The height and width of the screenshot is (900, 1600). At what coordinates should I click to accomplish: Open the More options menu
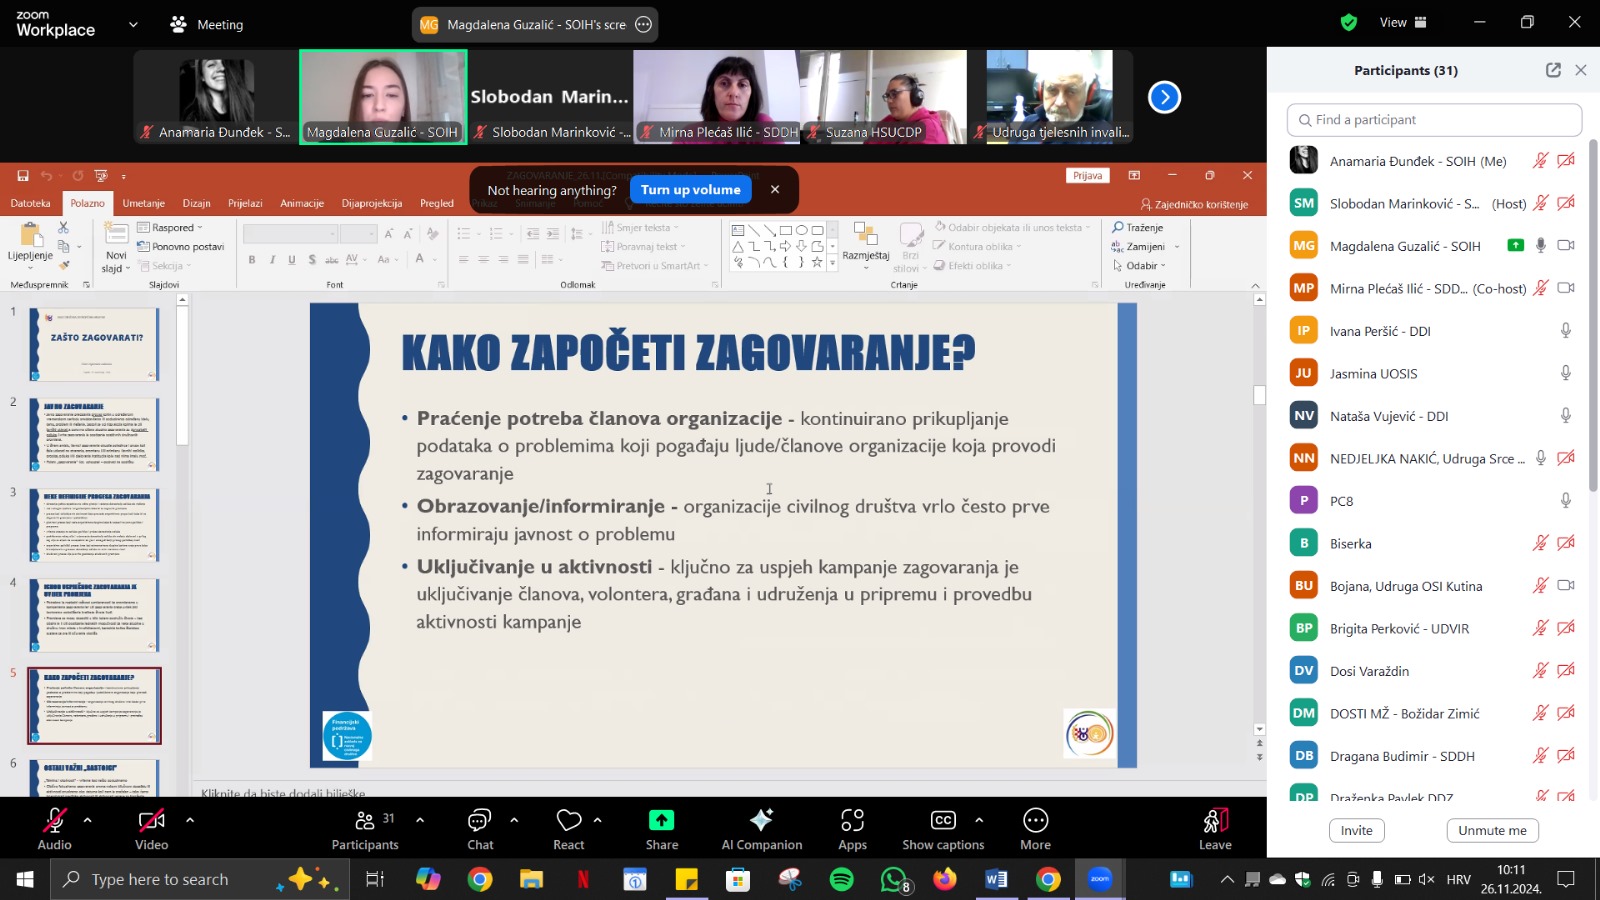[x=1035, y=830]
